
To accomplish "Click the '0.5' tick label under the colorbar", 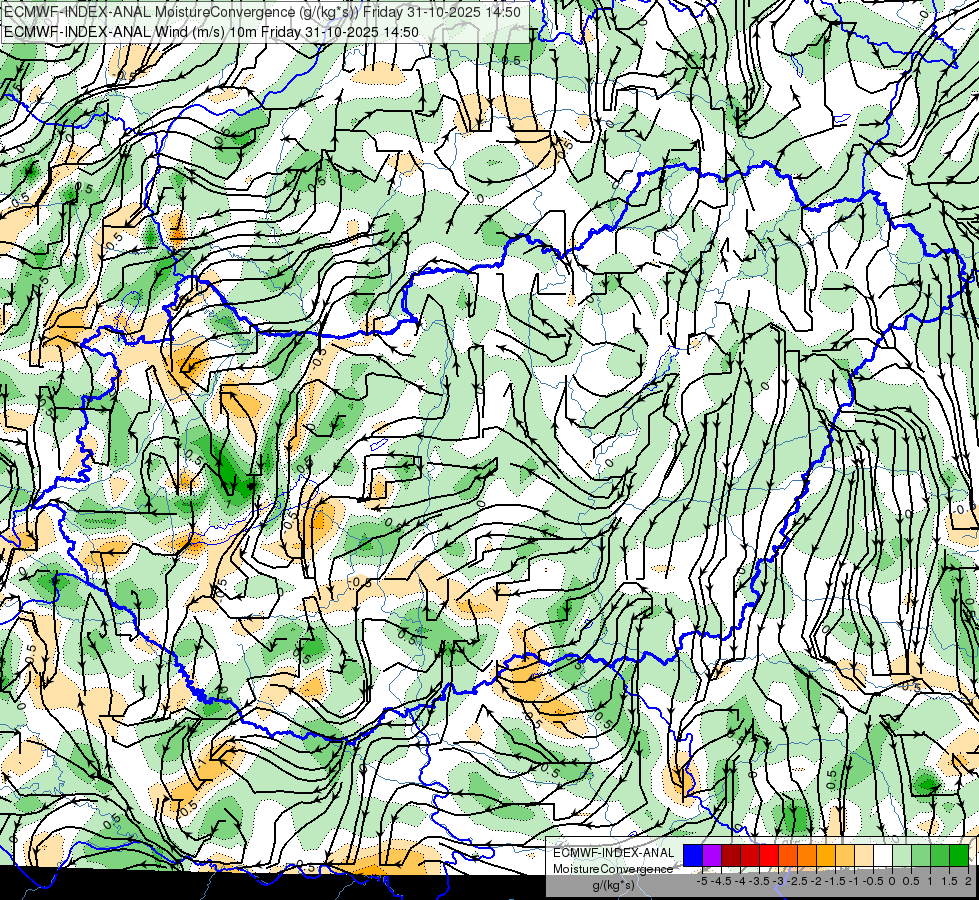I will [x=911, y=881].
